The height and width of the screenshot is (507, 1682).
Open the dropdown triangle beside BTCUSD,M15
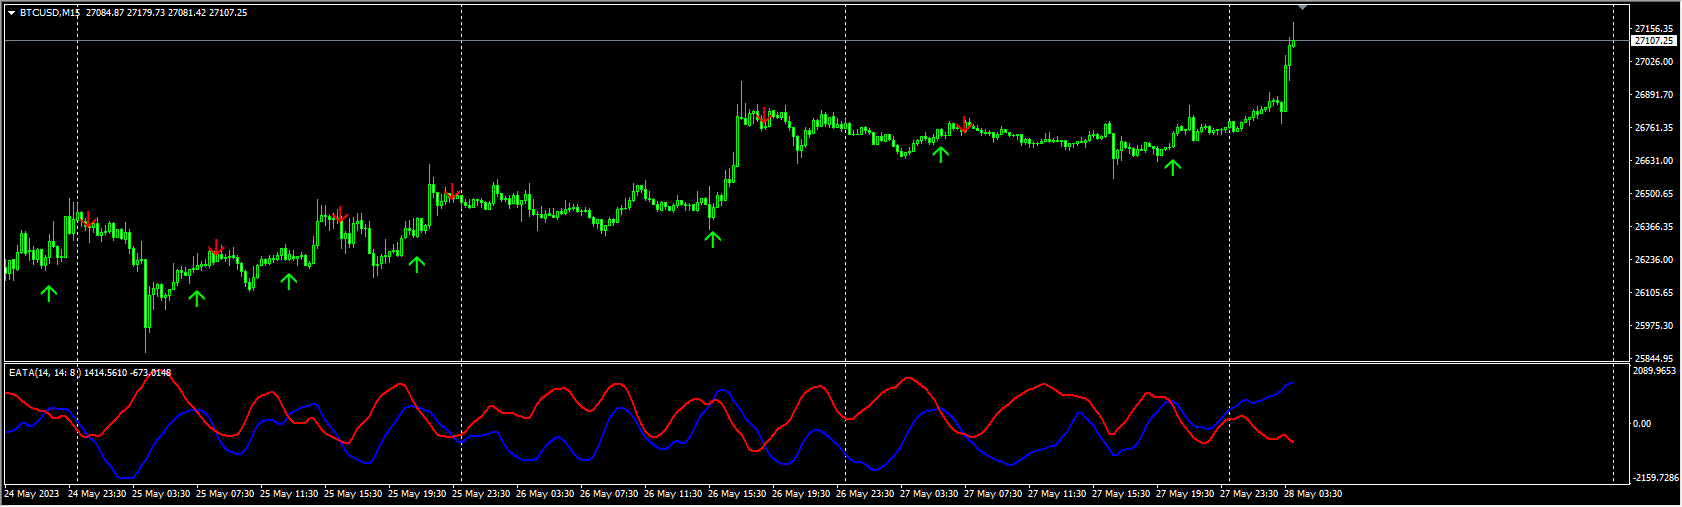click(x=11, y=13)
